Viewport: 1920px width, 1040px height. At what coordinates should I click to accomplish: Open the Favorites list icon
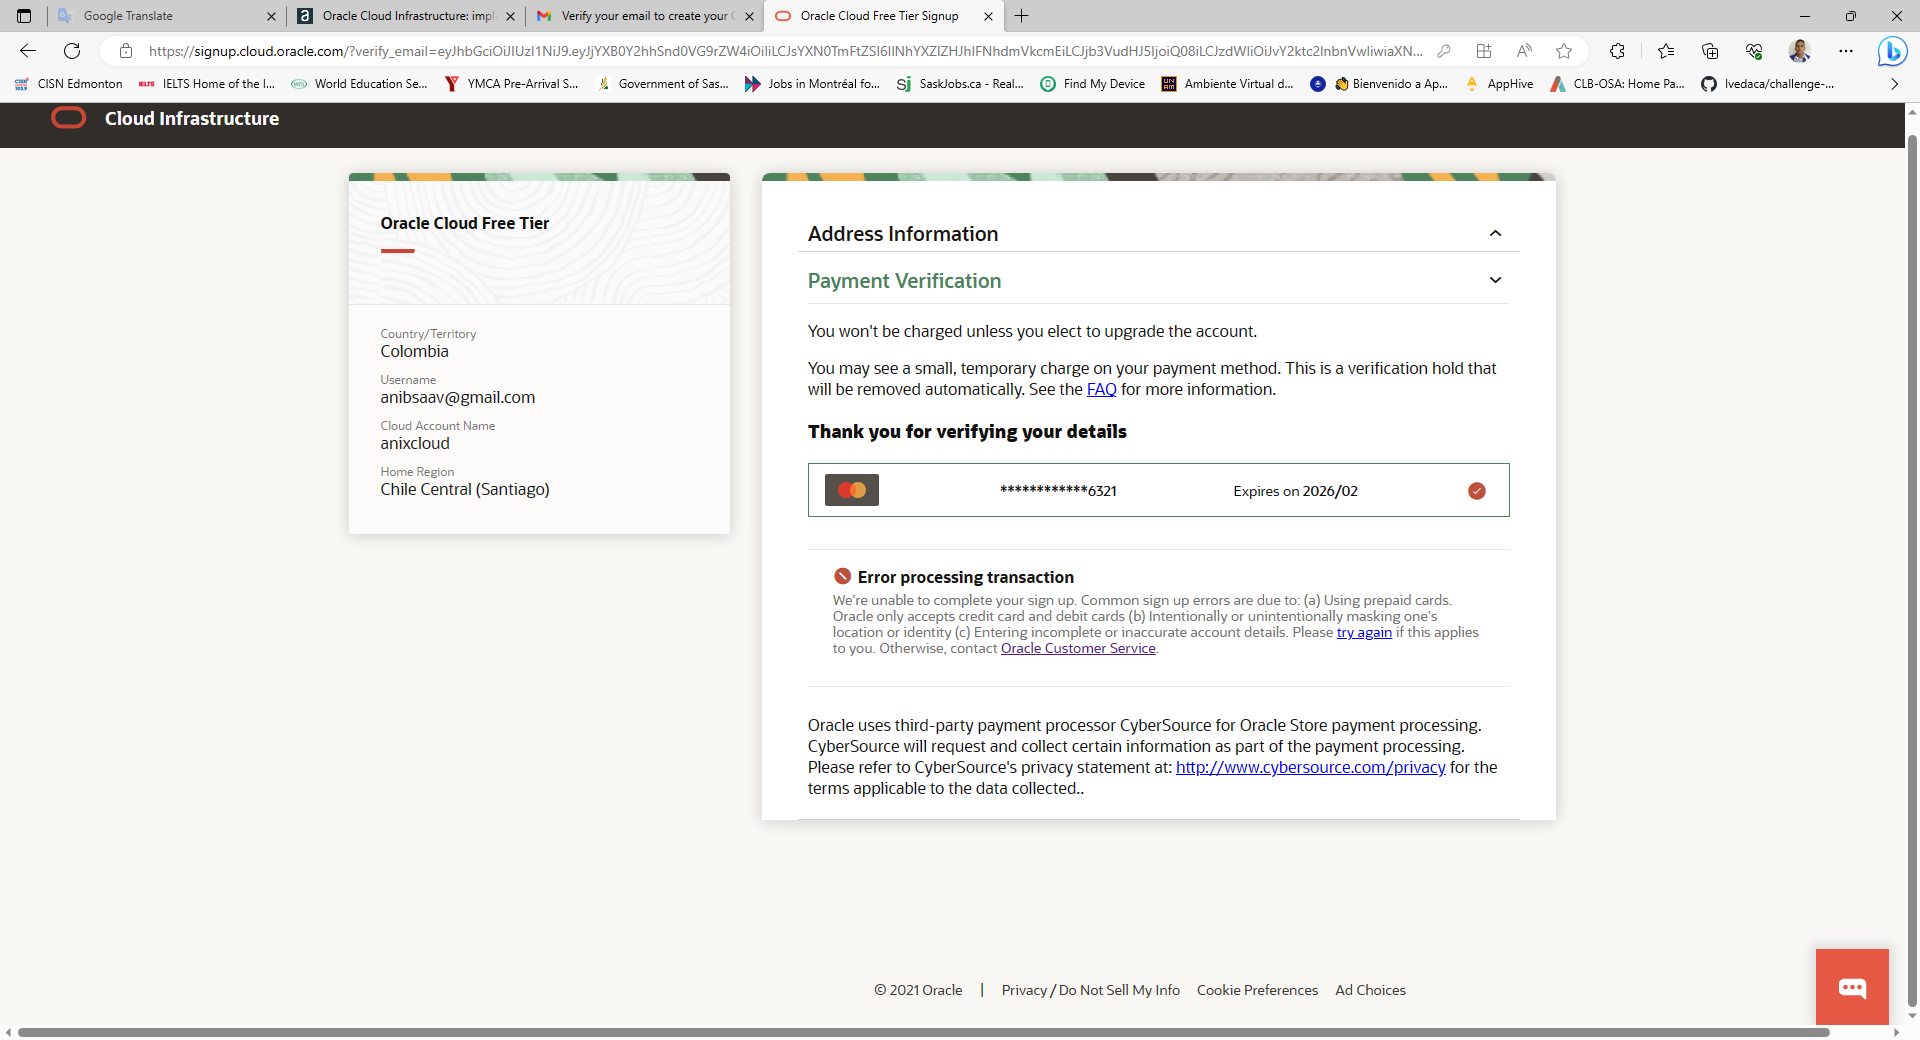[1665, 51]
